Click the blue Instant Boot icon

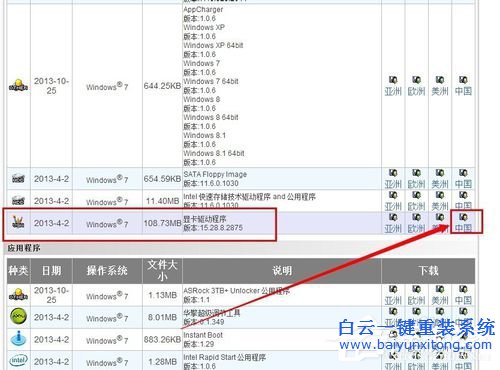pyautogui.click(x=18, y=338)
